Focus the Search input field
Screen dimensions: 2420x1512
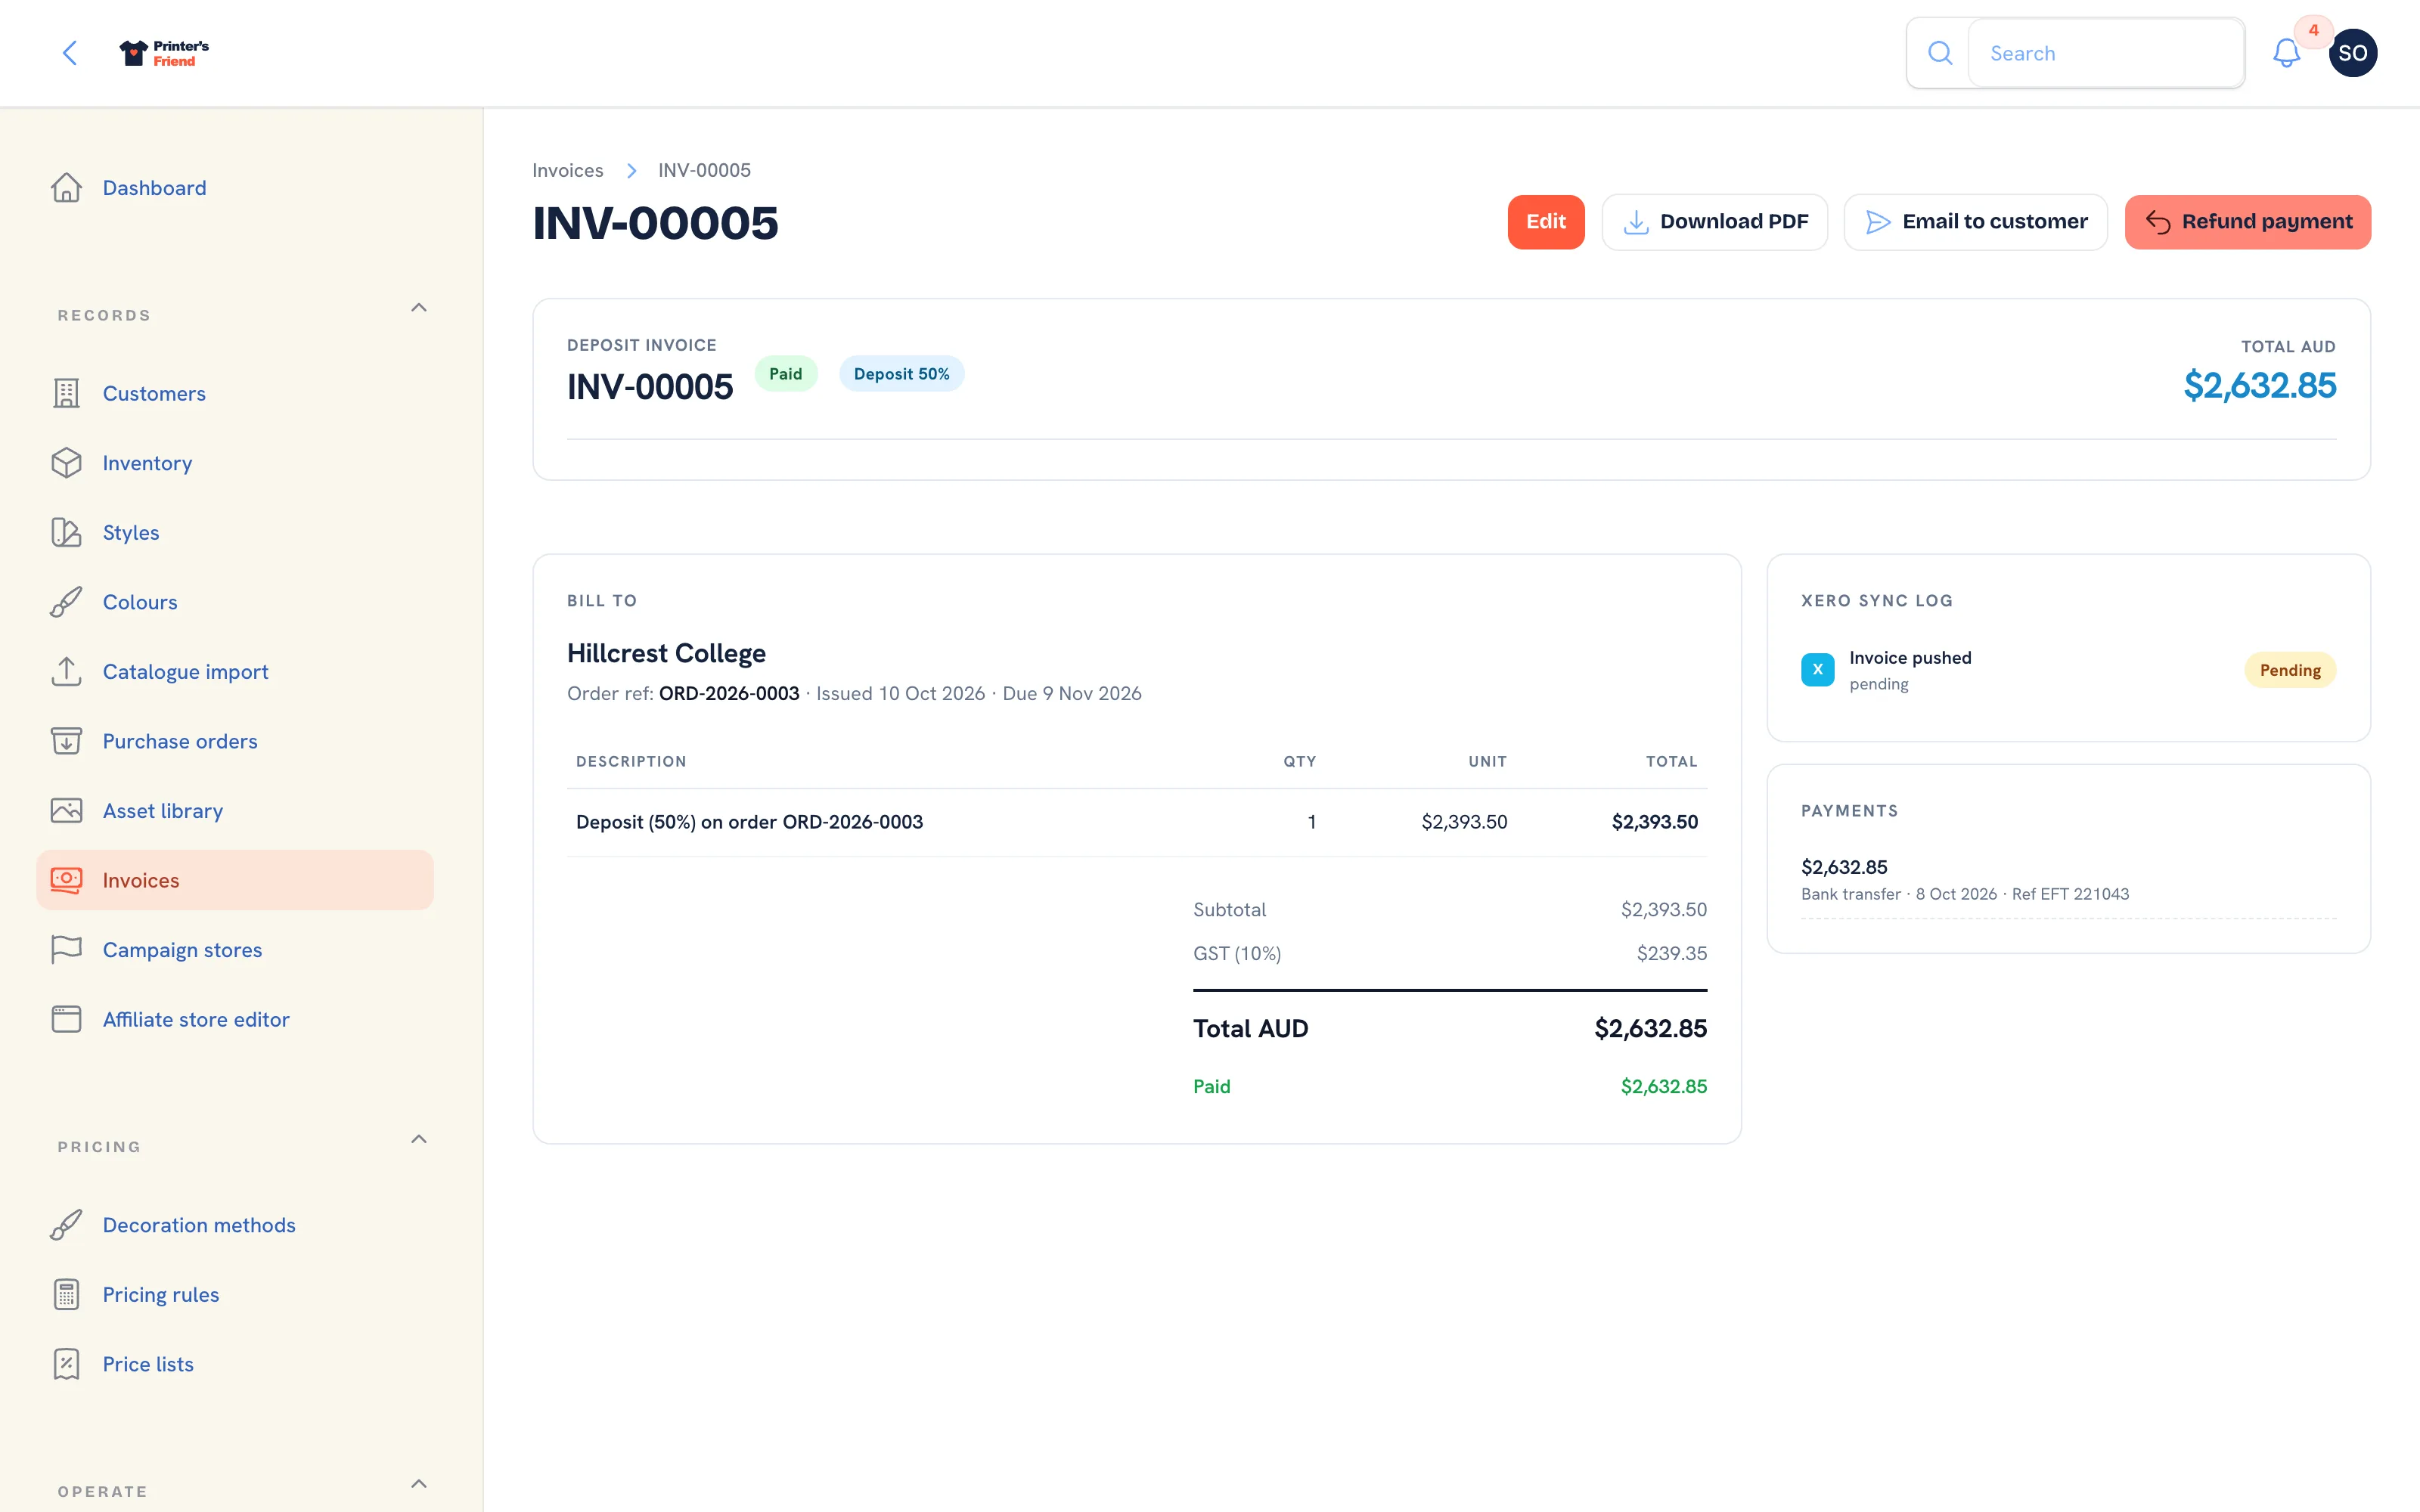click(2105, 53)
